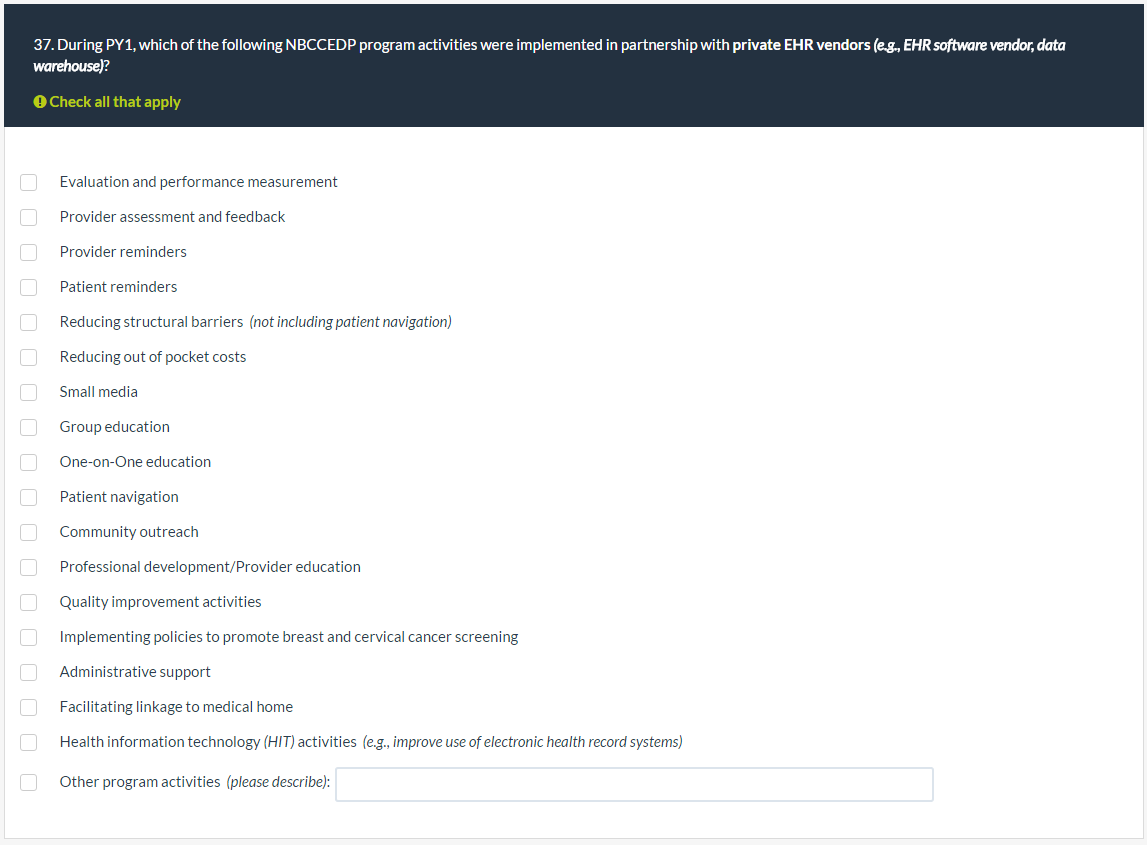1147x845 pixels.
Task: Check Implementing policies to promote screening
Action: click(29, 637)
